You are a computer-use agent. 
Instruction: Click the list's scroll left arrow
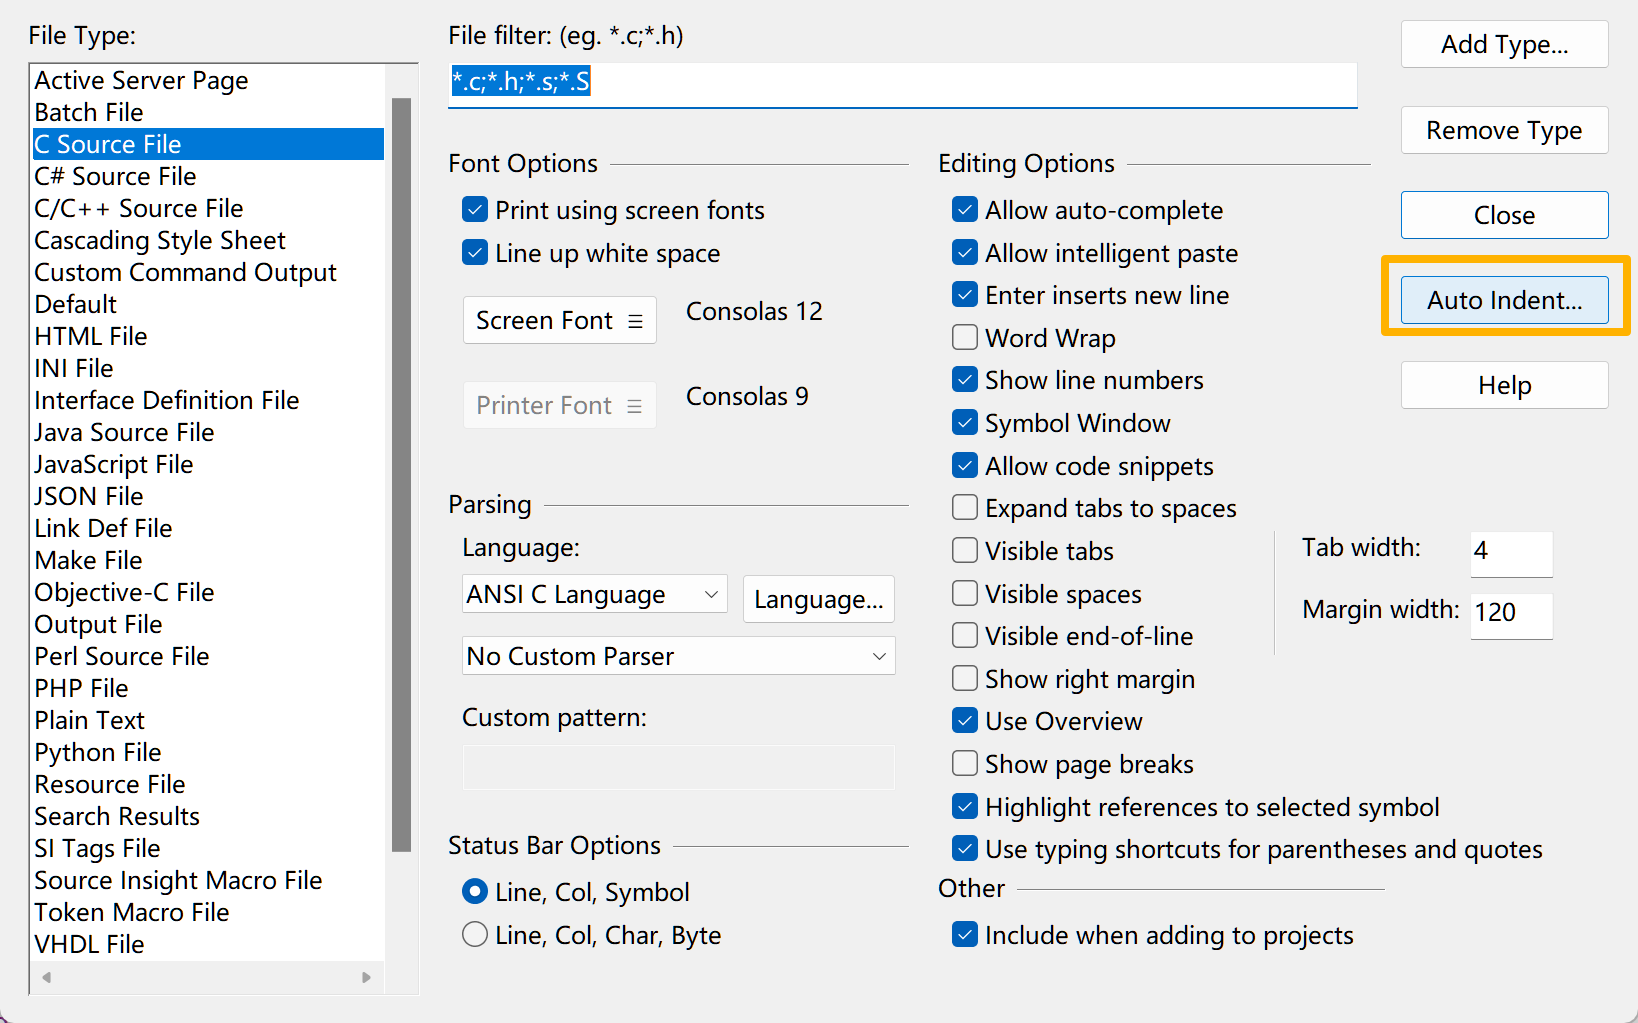click(46, 977)
